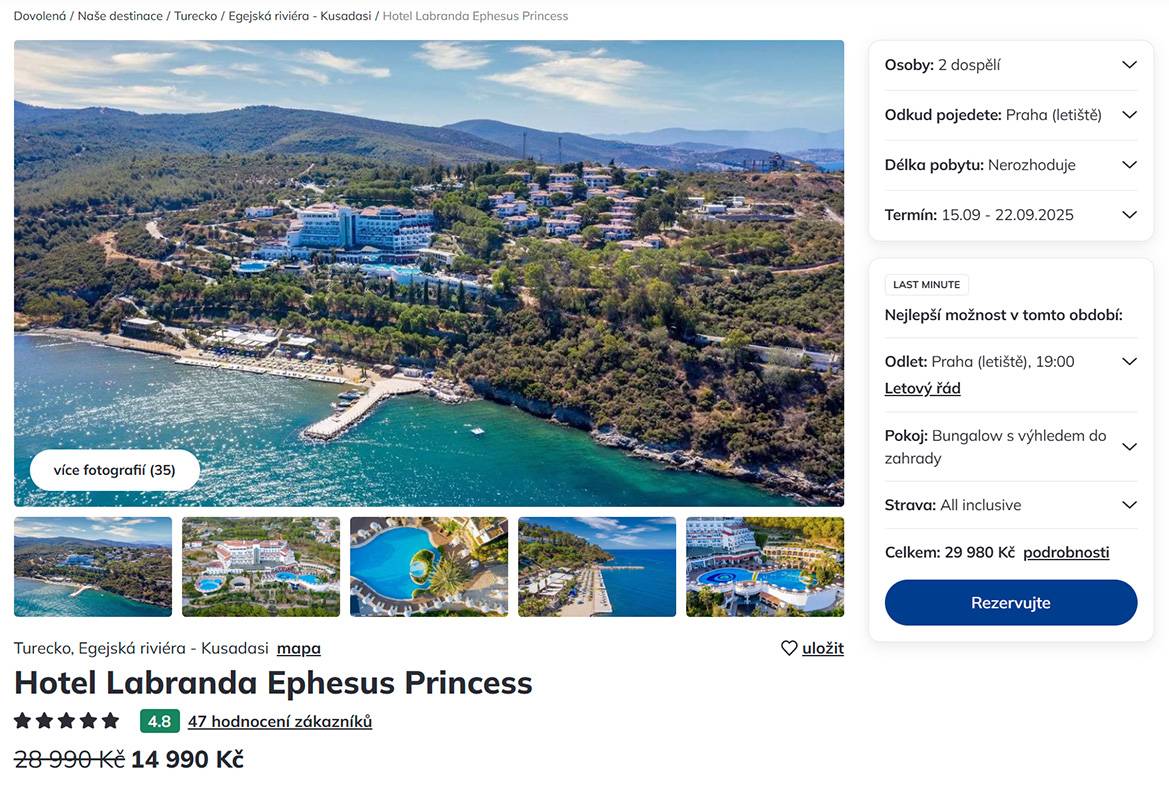Select the beach pier thumbnail
The width and height of the screenshot is (1169, 785).
point(597,566)
